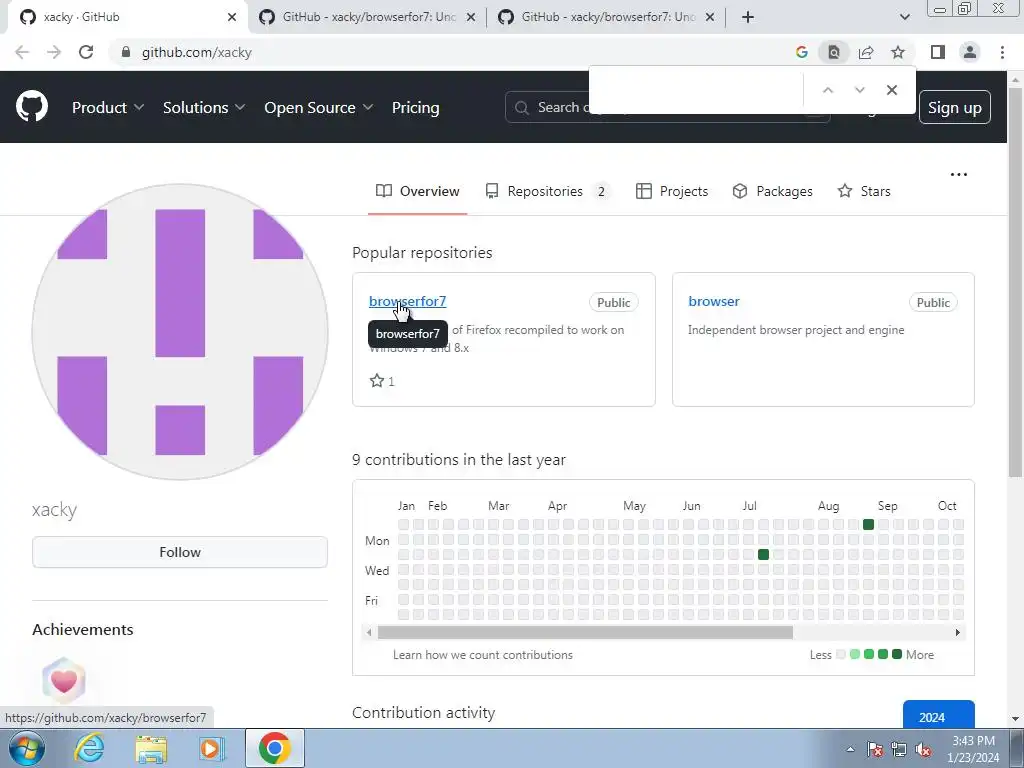This screenshot has height=768, width=1024.
Task: Click Learn how we count contributions
Action: click(483, 655)
